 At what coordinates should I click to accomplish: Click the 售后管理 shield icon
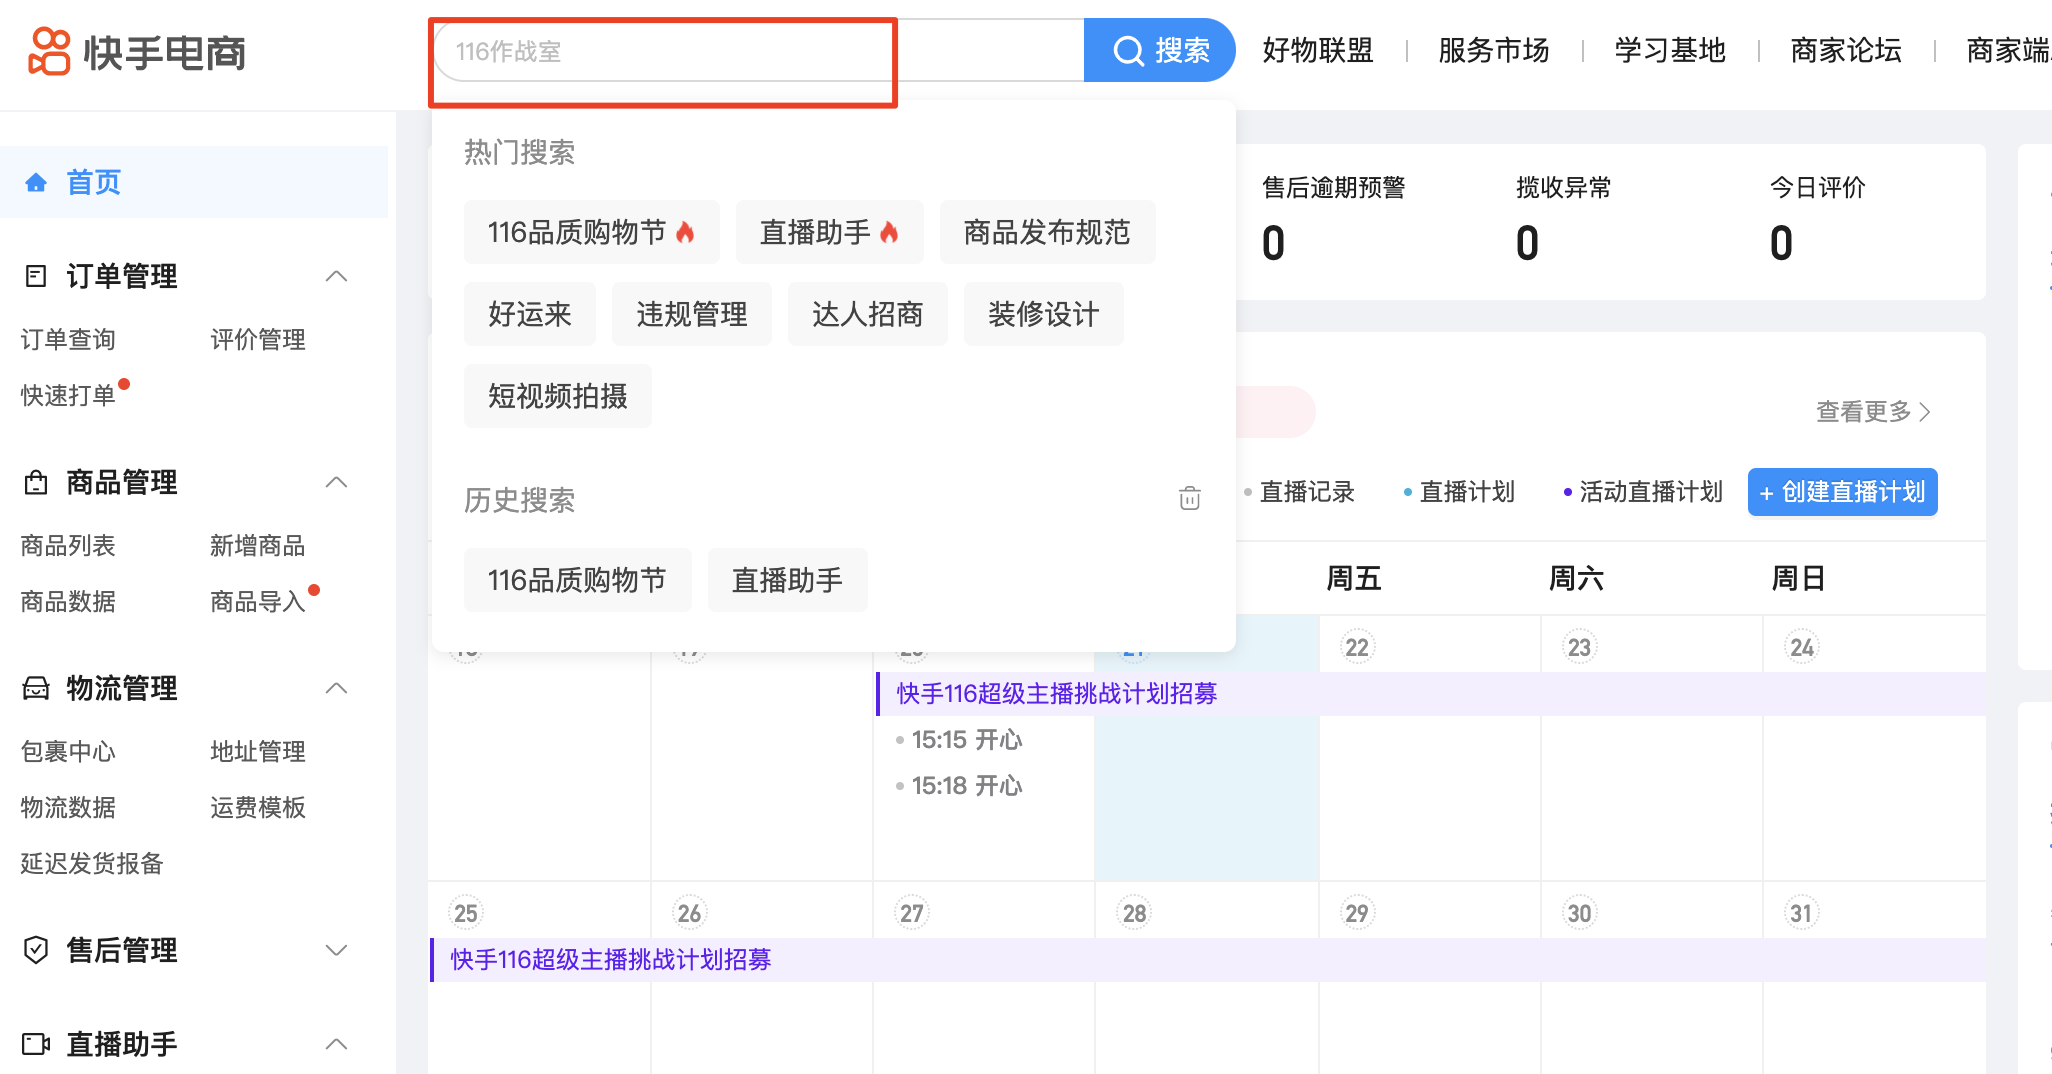tap(36, 950)
